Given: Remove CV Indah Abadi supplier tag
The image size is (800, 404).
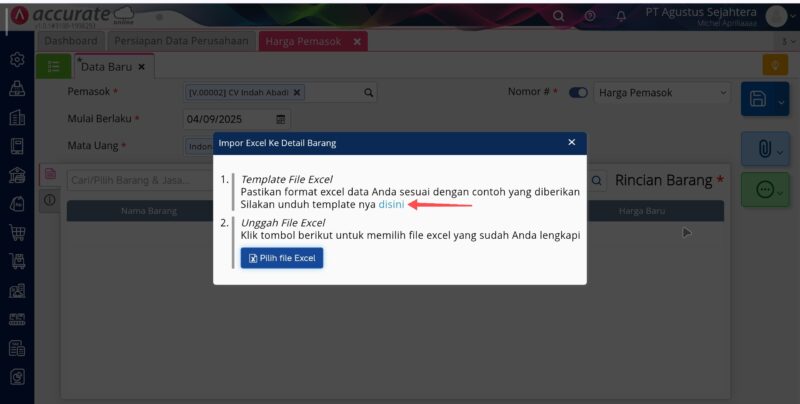Looking at the screenshot, I should (x=296, y=92).
